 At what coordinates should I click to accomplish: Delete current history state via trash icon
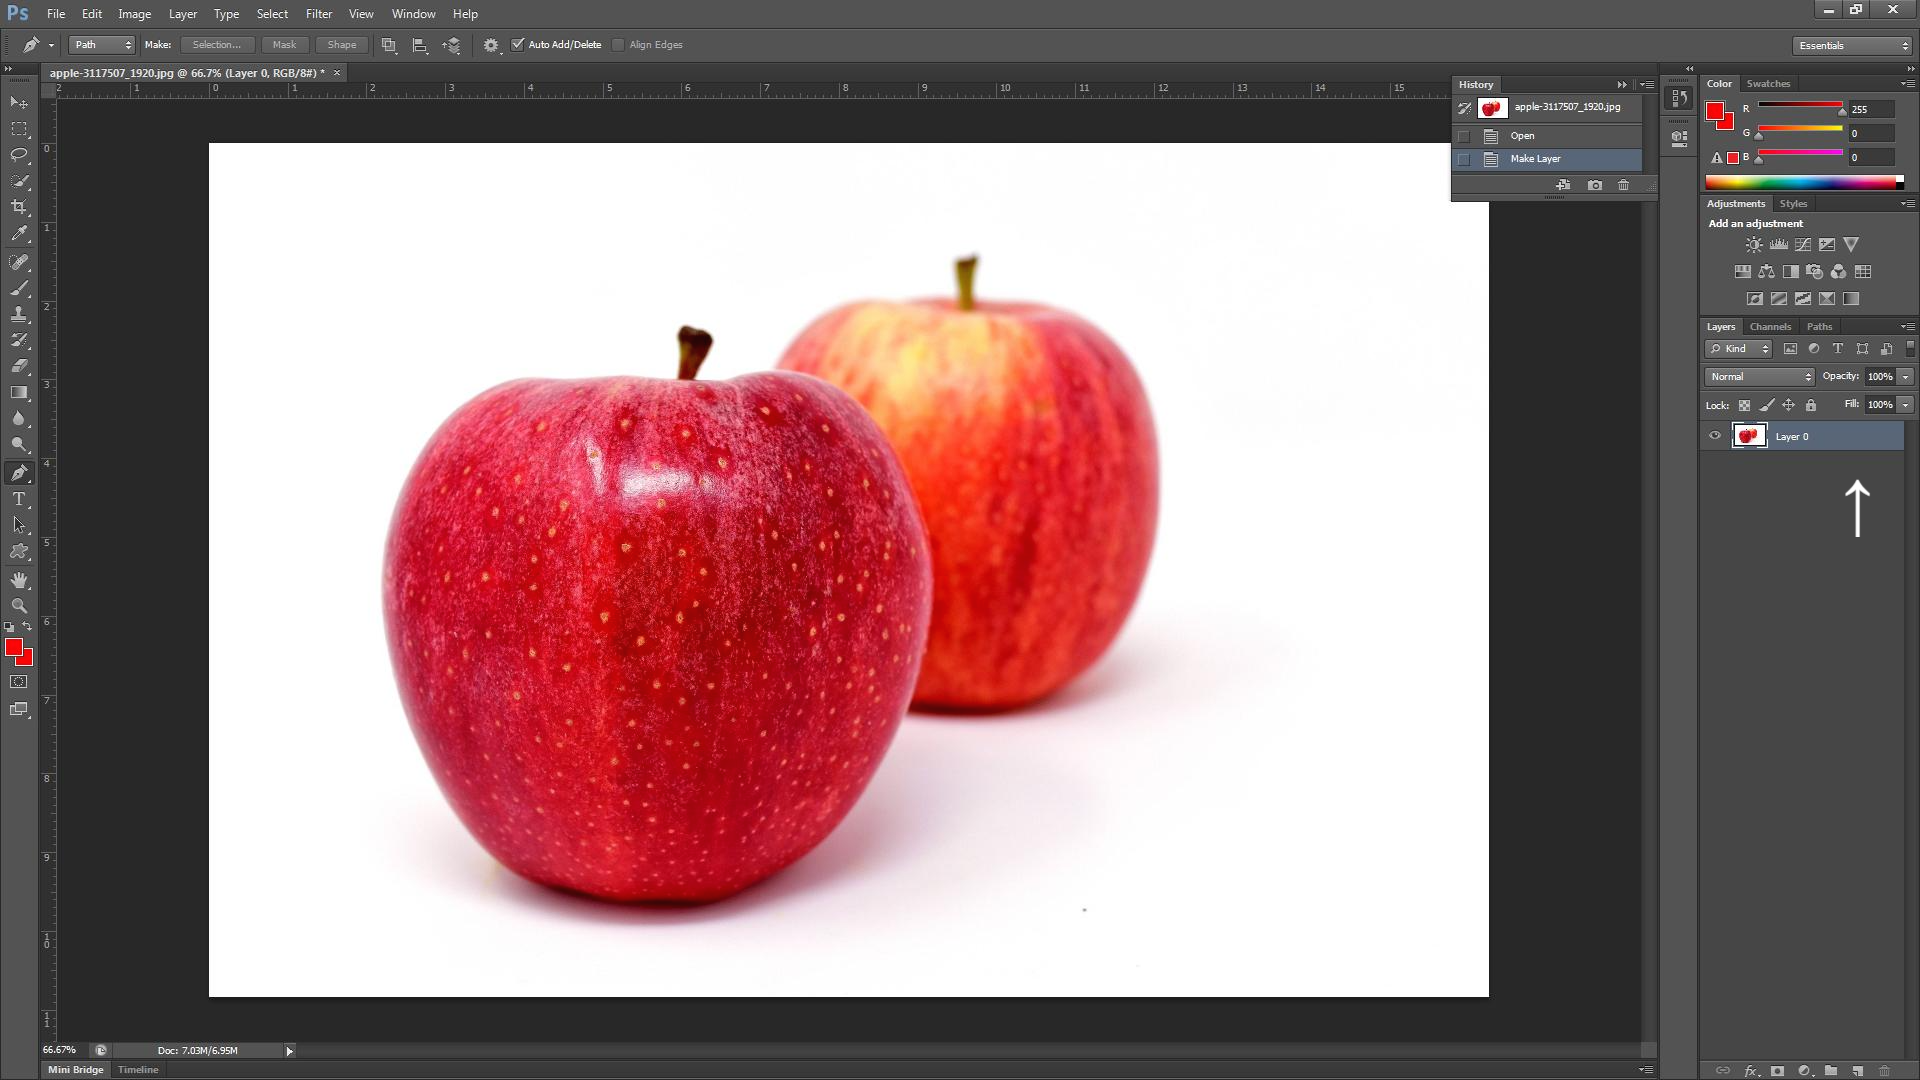(1623, 185)
